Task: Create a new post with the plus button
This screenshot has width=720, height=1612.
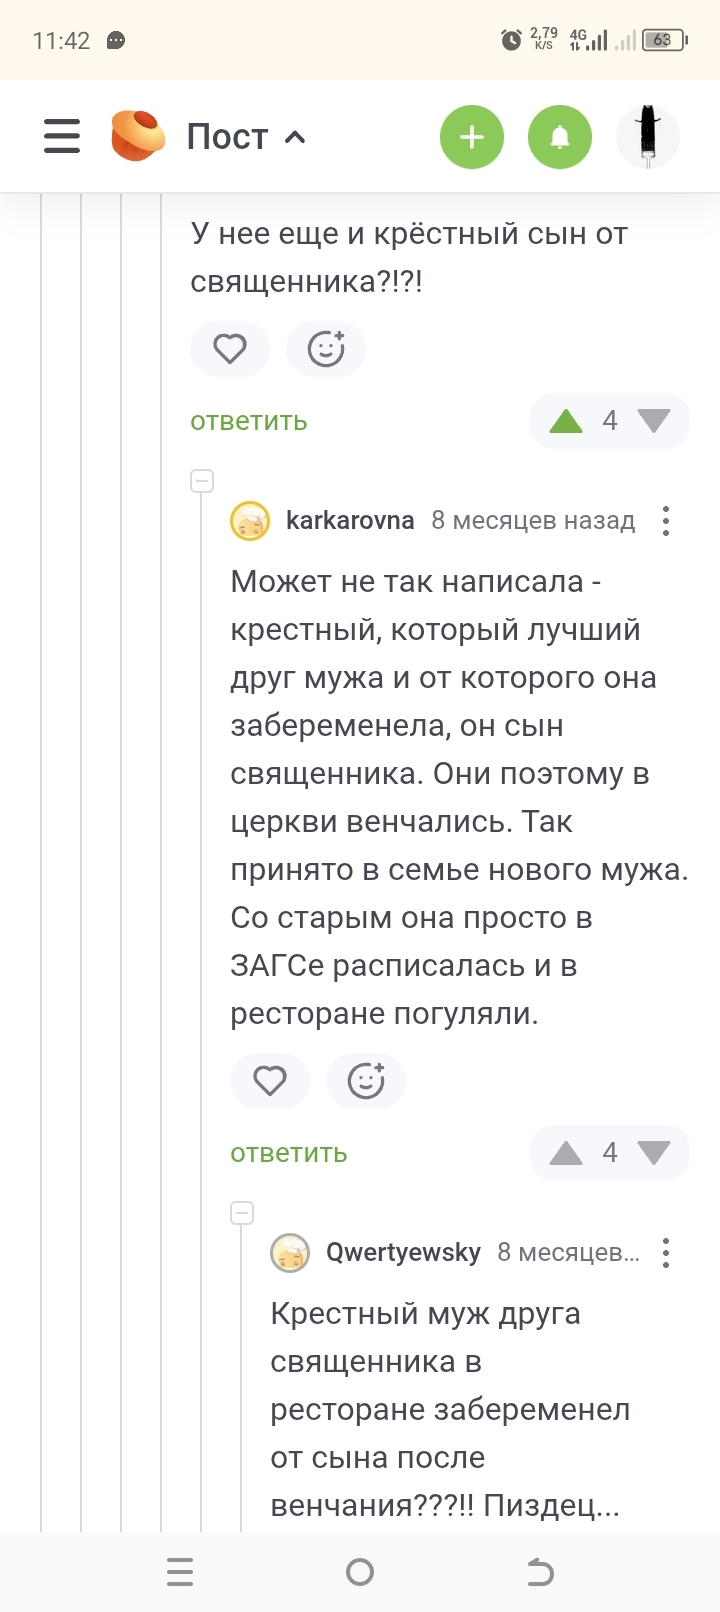Action: tap(472, 136)
